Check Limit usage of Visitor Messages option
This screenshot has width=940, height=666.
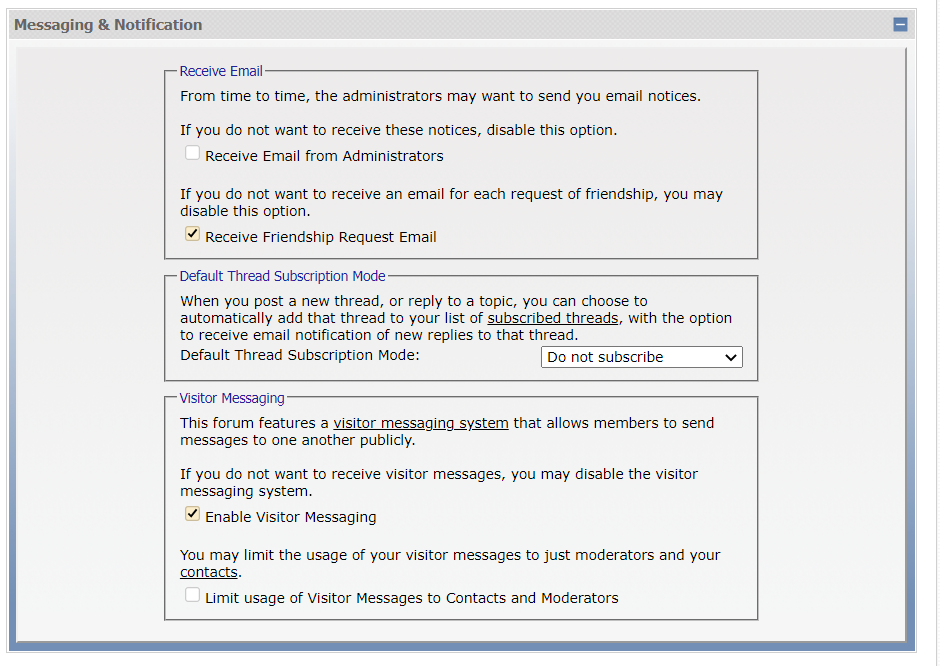192,595
